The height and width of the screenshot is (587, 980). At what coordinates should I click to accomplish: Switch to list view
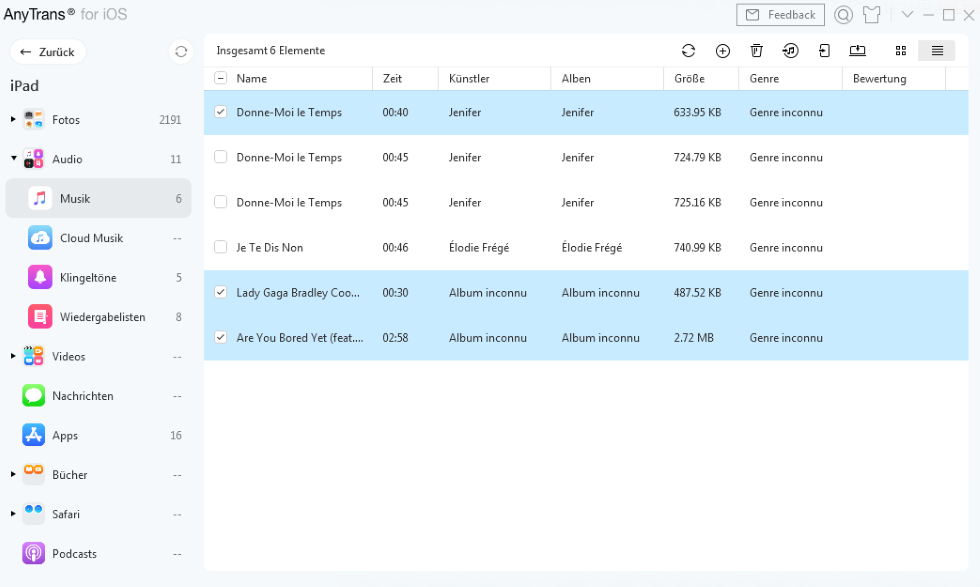click(937, 51)
